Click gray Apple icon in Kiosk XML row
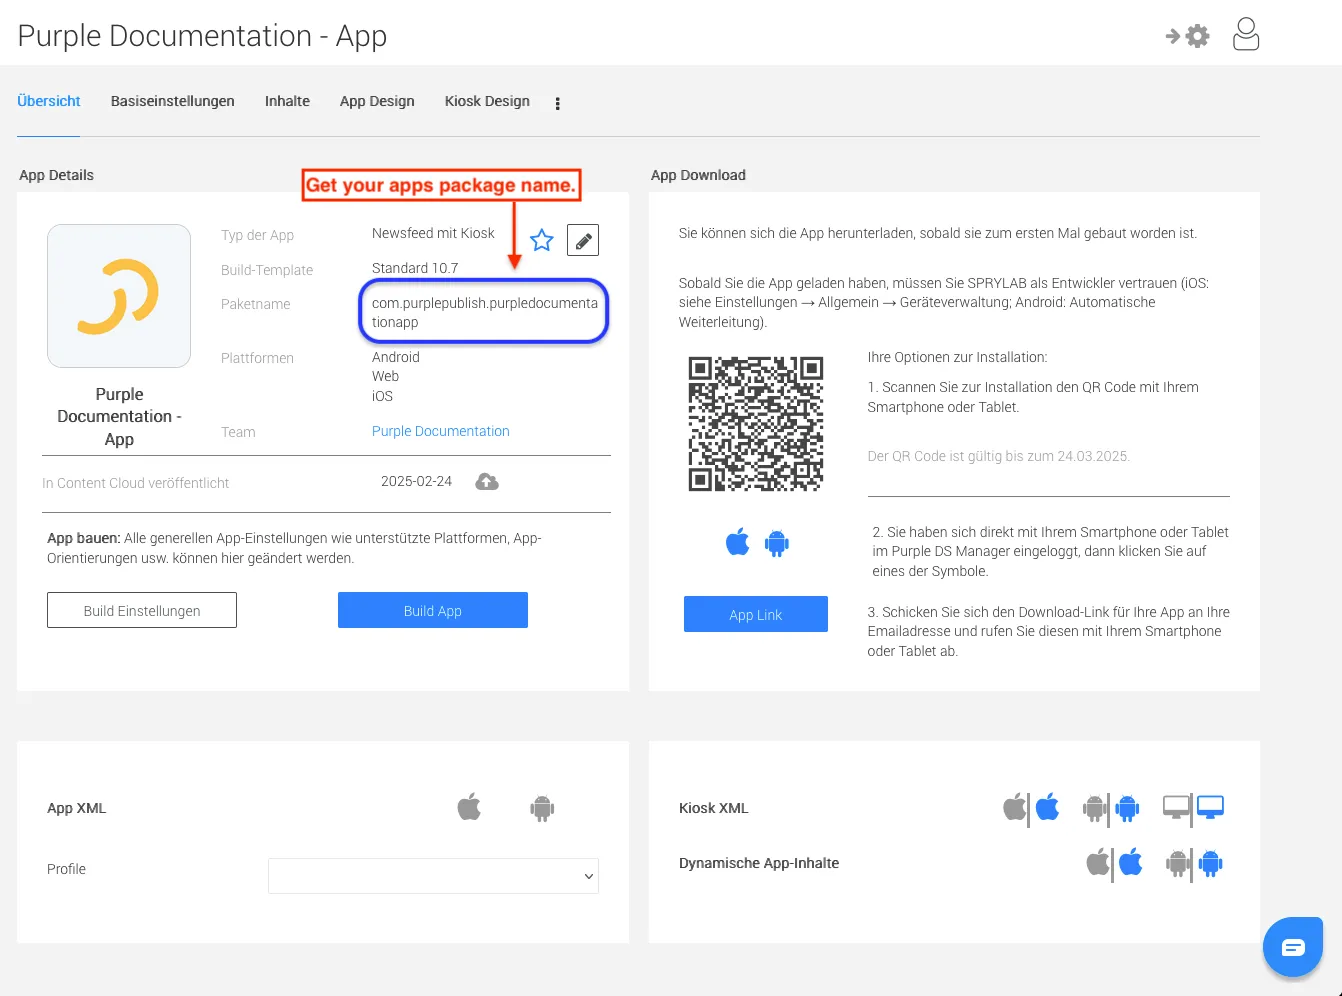 pyautogui.click(x=1014, y=807)
